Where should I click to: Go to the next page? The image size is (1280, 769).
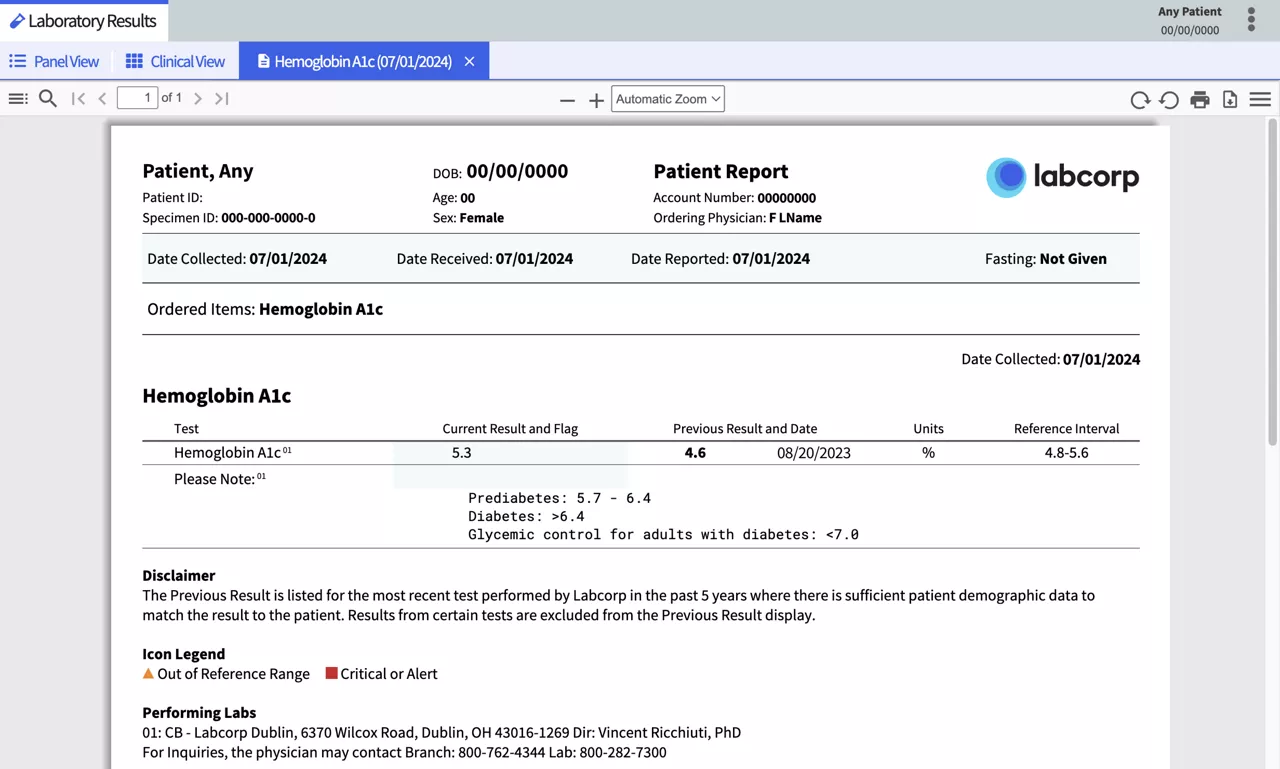click(197, 97)
